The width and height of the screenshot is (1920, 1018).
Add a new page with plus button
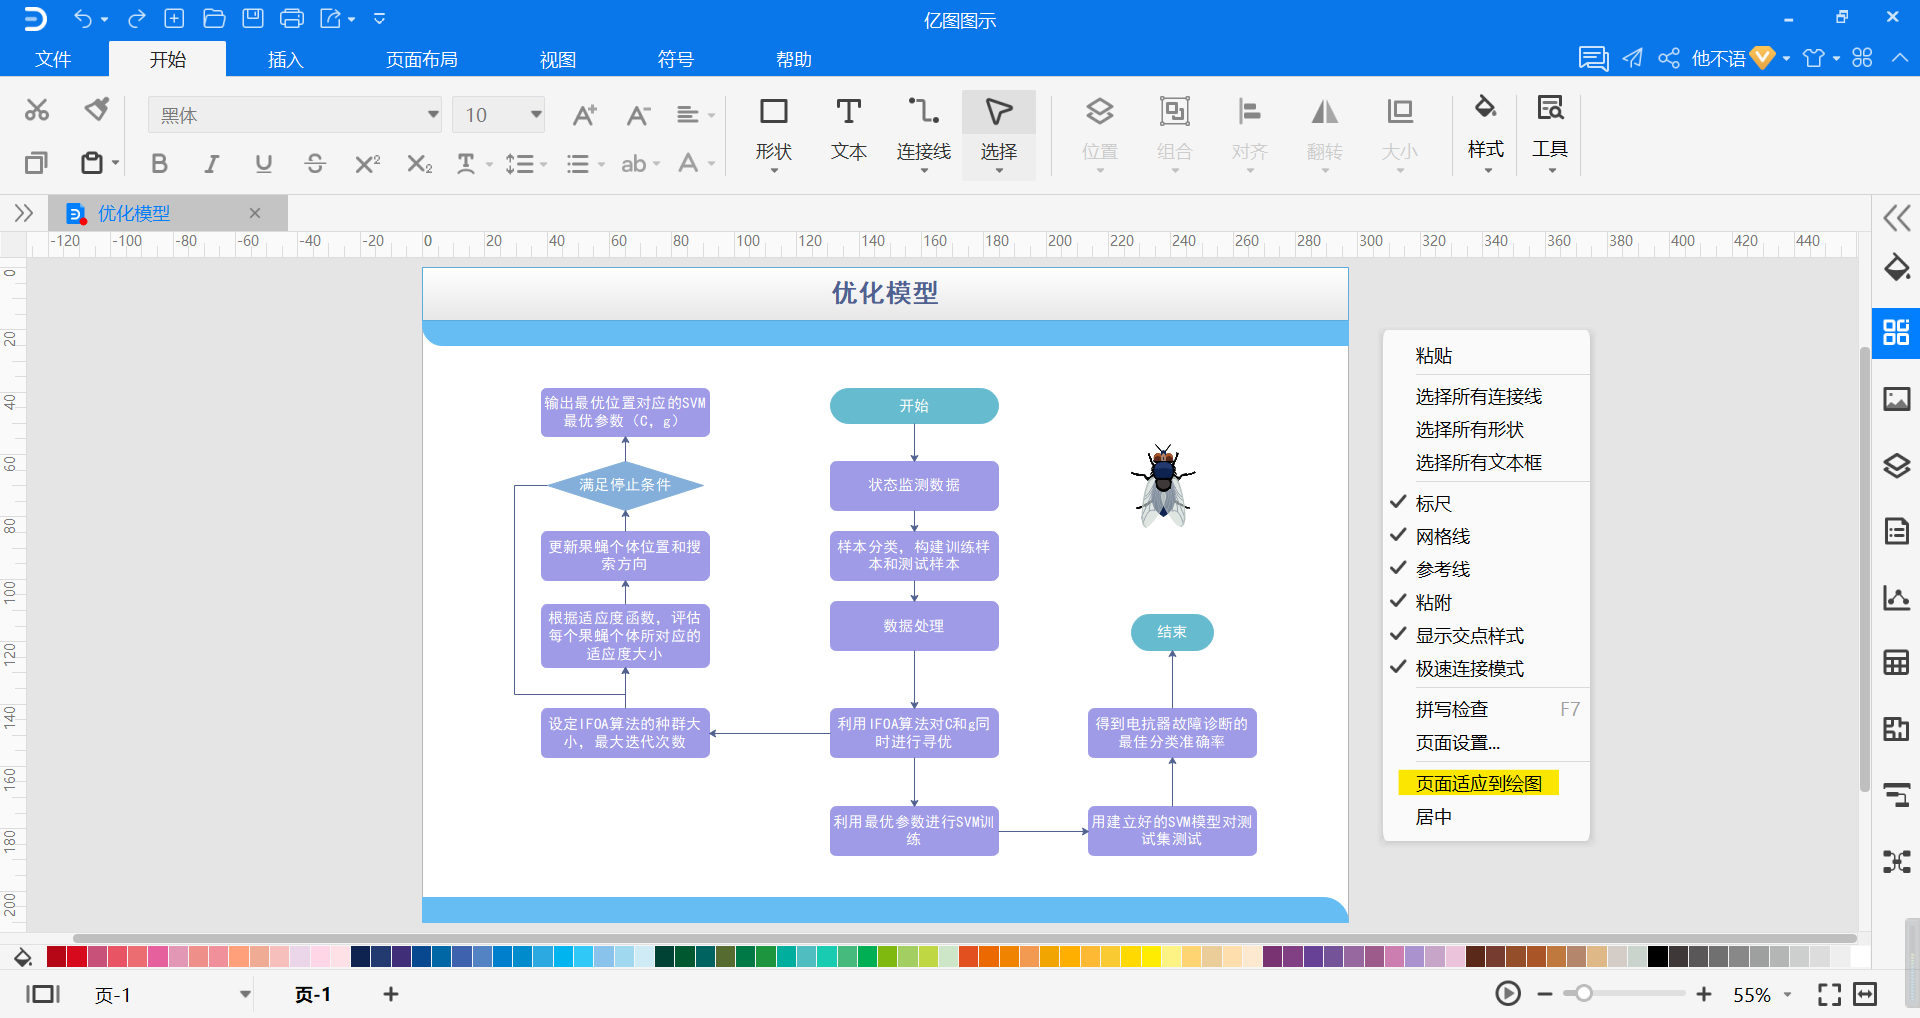[x=391, y=994]
